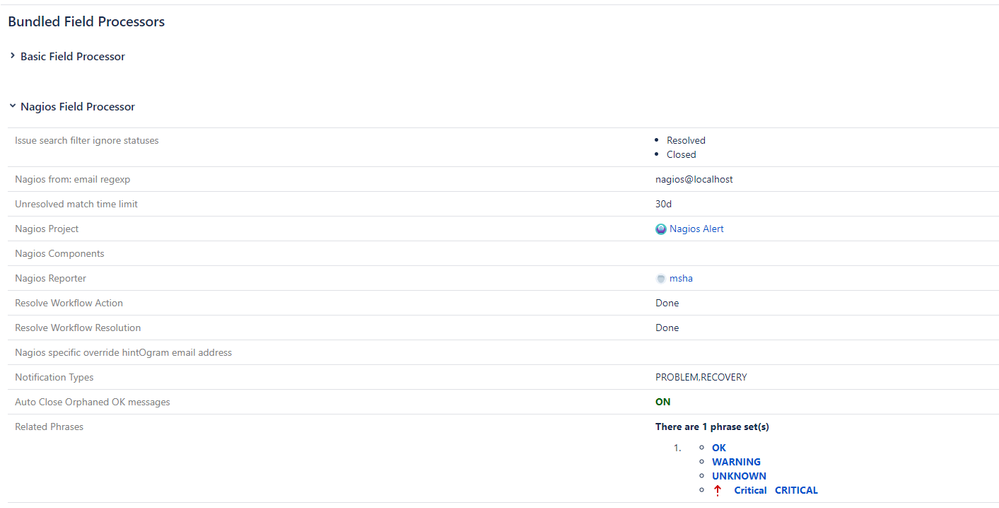Click the OK phrase link
Screen dimensions: 999x508
pyautogui.click(x=719, y=448)
